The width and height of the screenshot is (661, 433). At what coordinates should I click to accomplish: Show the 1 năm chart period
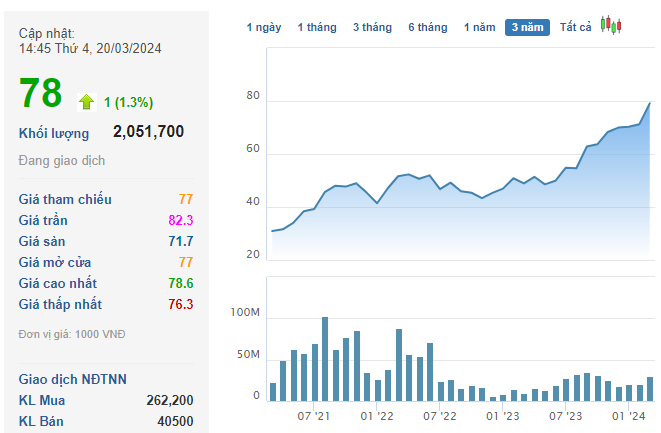479,28
